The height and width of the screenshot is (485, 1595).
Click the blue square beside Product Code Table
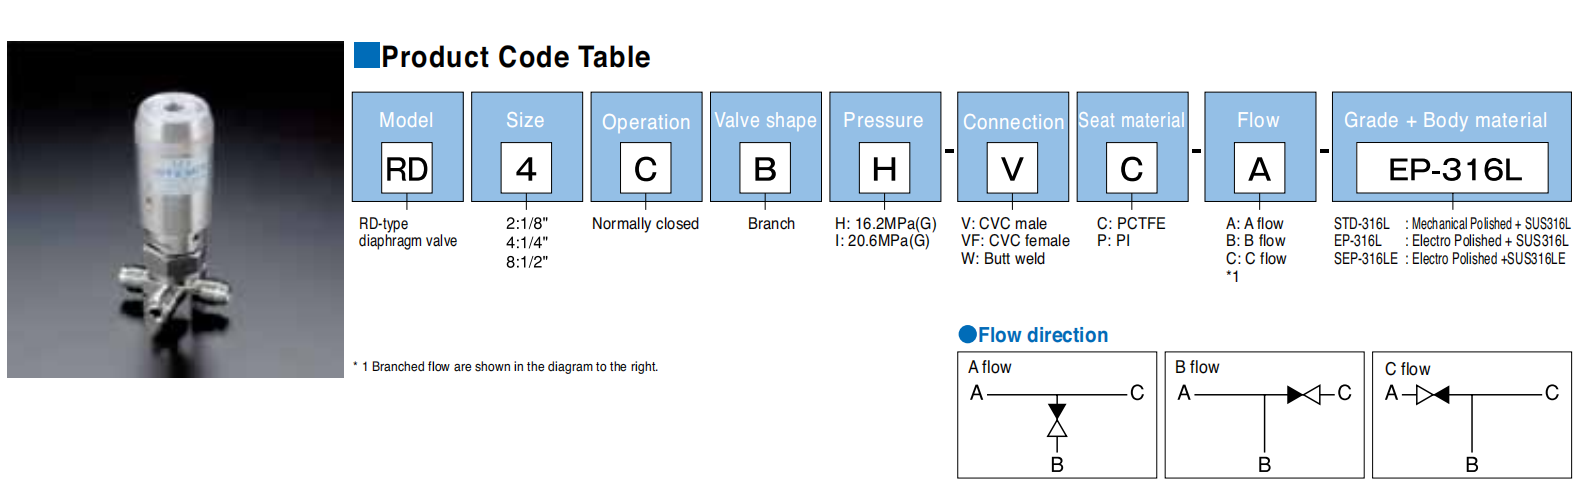pos(367,55)
